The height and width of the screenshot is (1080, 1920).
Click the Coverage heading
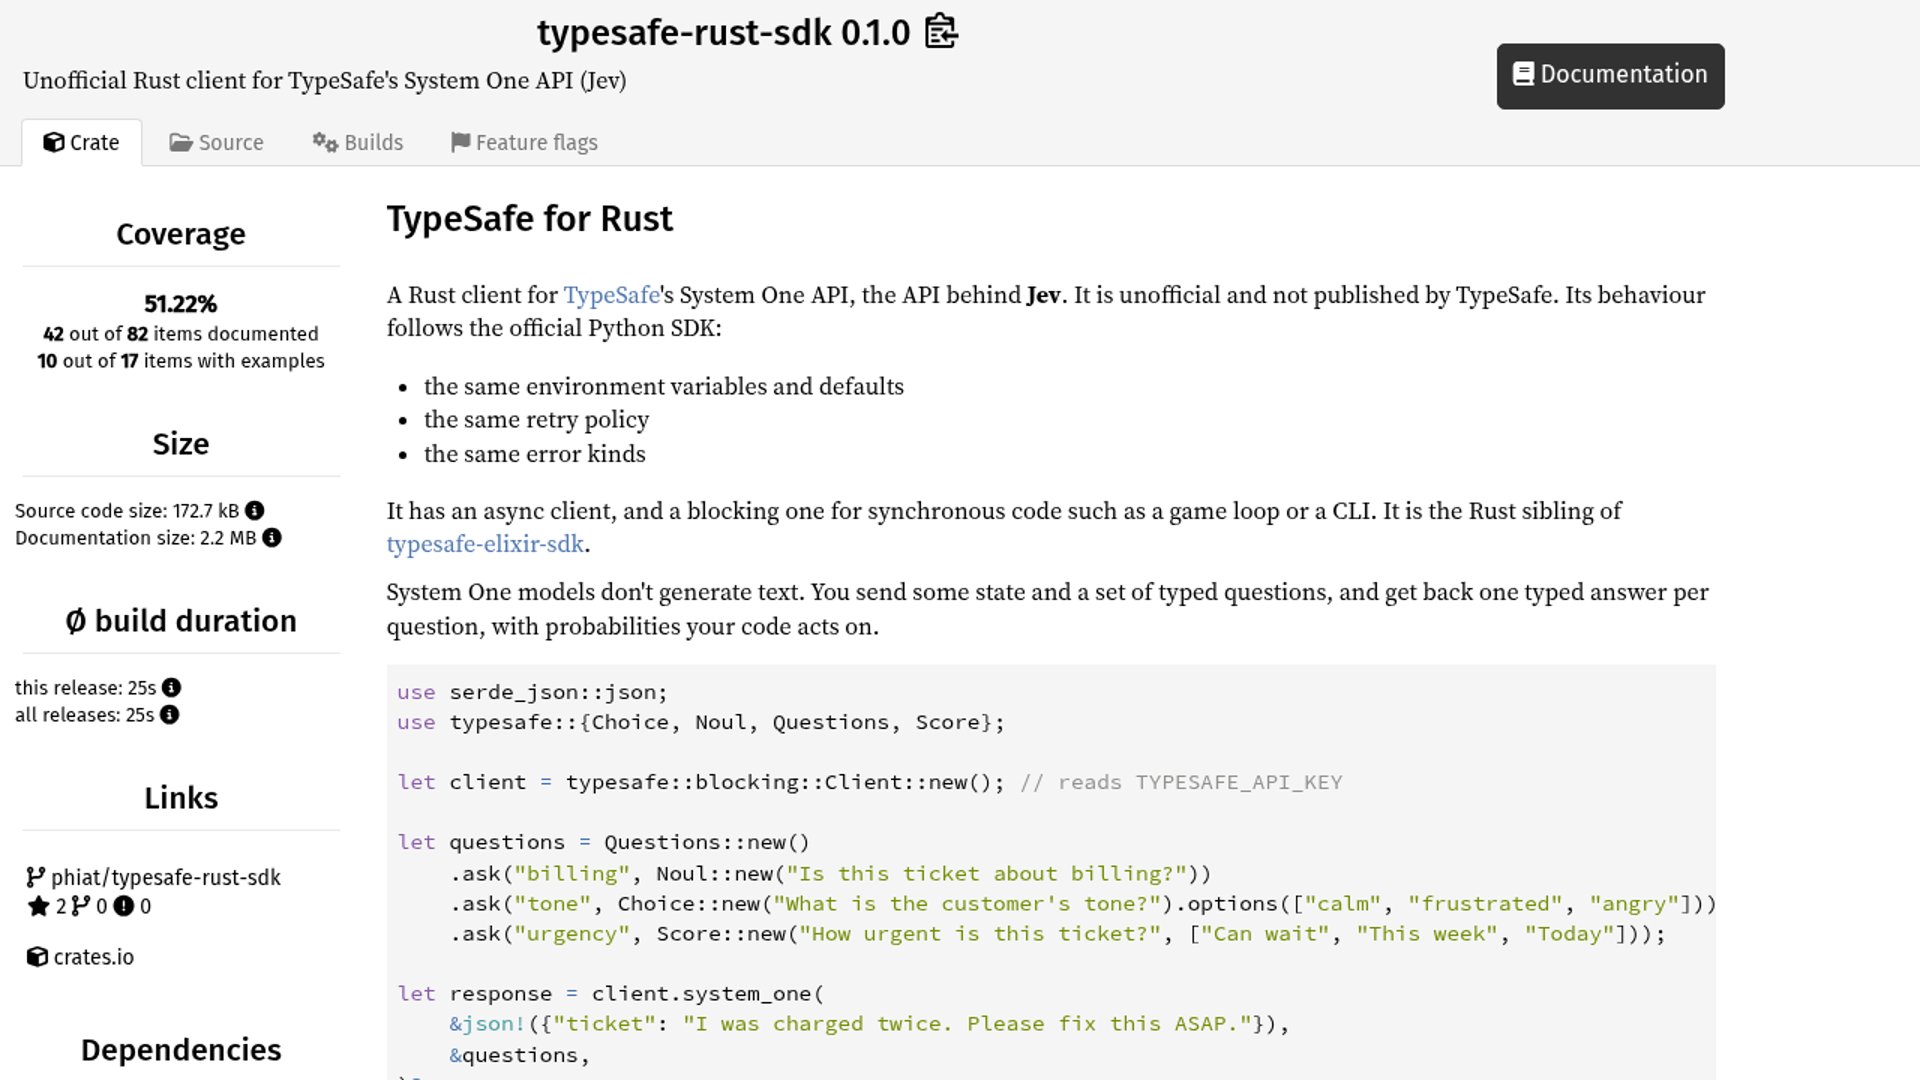[x=181, y=234]
